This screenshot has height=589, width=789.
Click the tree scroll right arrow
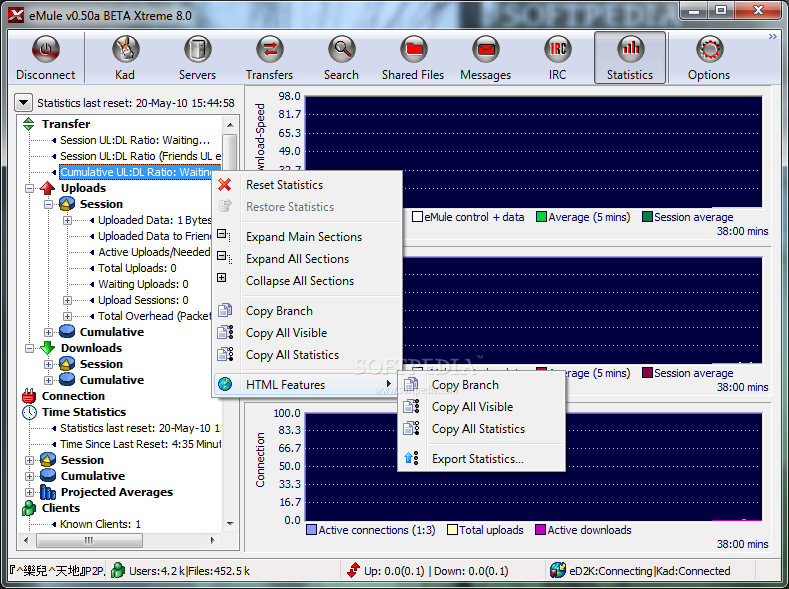tap(212, 540)
